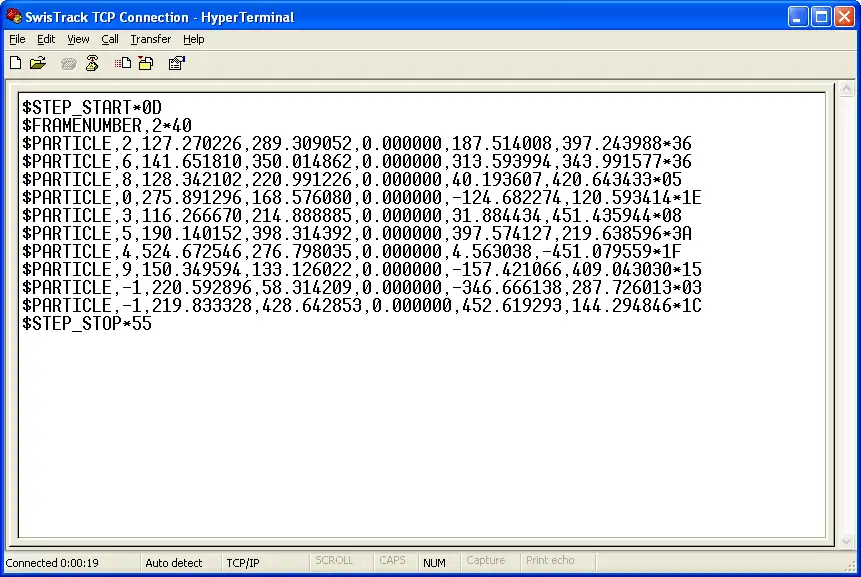Open the File menu
861x577 pixels.
pyautogui.click(x=17, y=39)
